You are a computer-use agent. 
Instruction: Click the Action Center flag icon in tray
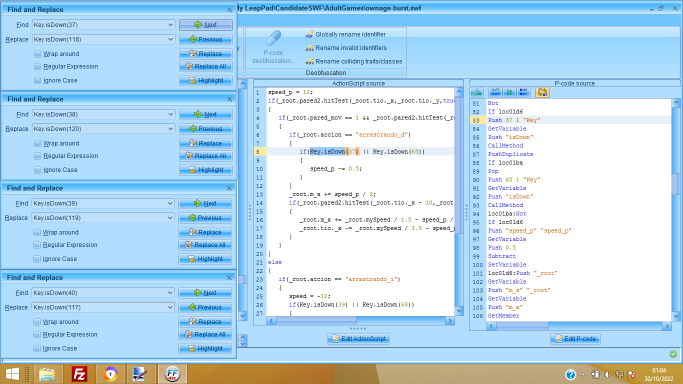(x=631, y=374)
